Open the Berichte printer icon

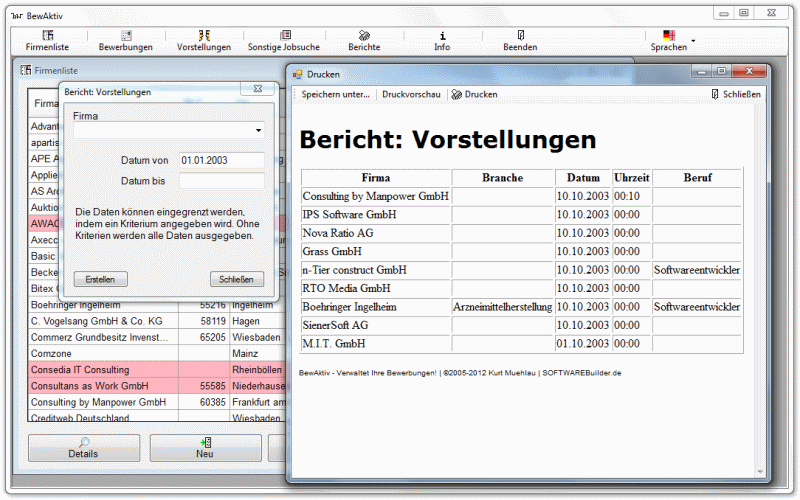[364, 35]
